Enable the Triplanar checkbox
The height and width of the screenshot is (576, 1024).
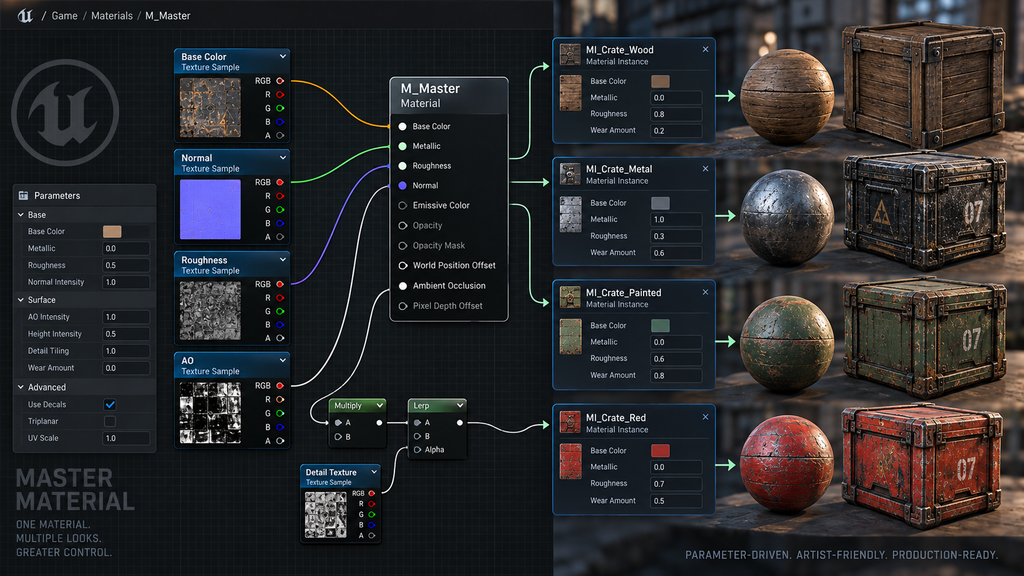point(110,421)
